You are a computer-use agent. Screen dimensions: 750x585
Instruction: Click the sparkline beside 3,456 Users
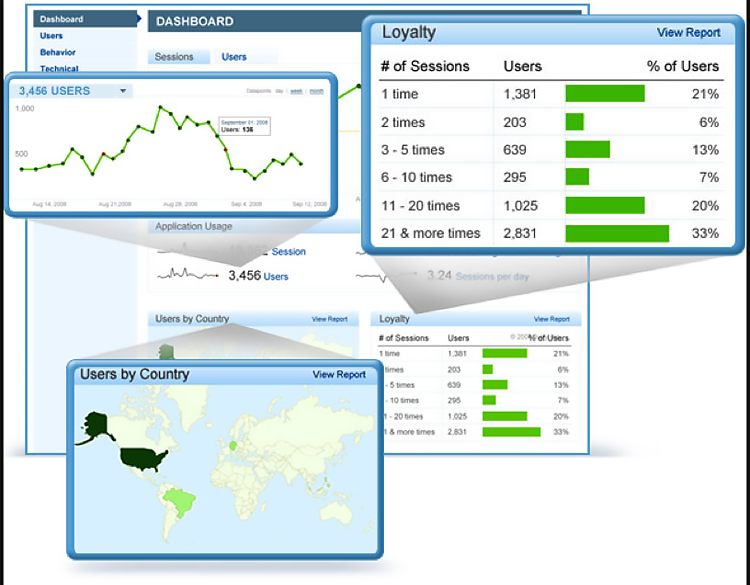pos(188,274)
